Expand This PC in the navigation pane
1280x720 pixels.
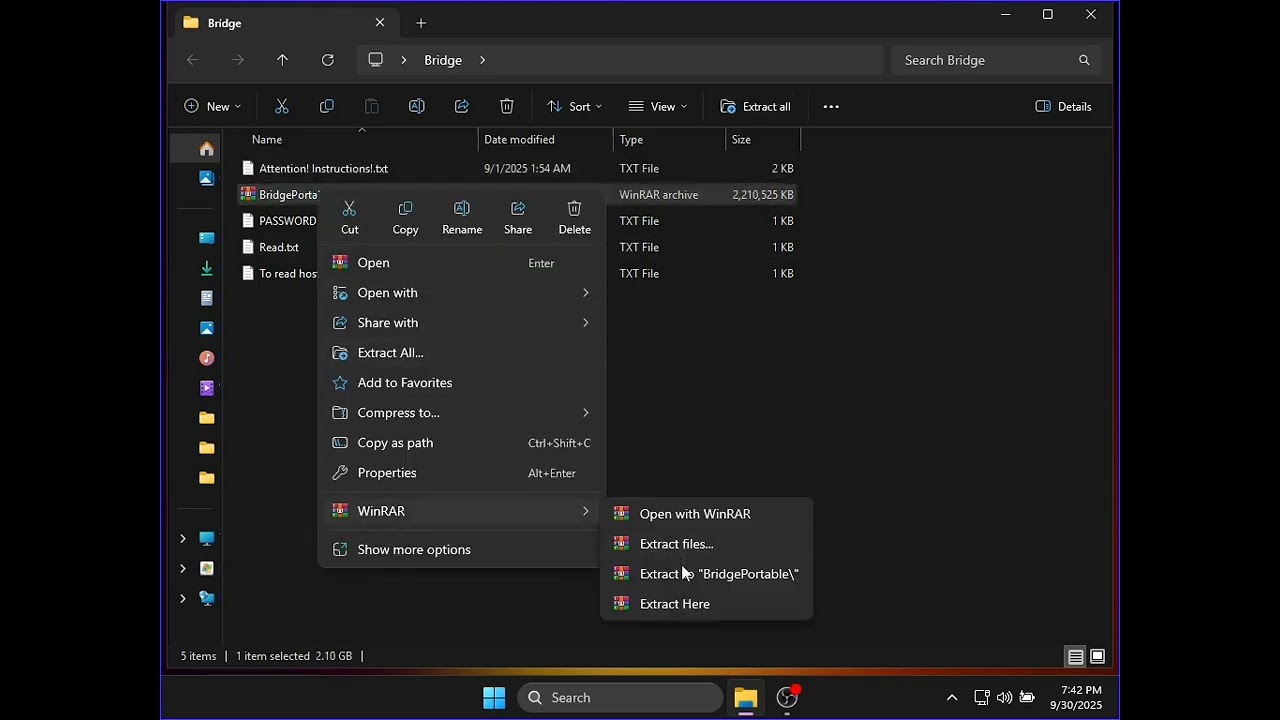click(182, 538)
